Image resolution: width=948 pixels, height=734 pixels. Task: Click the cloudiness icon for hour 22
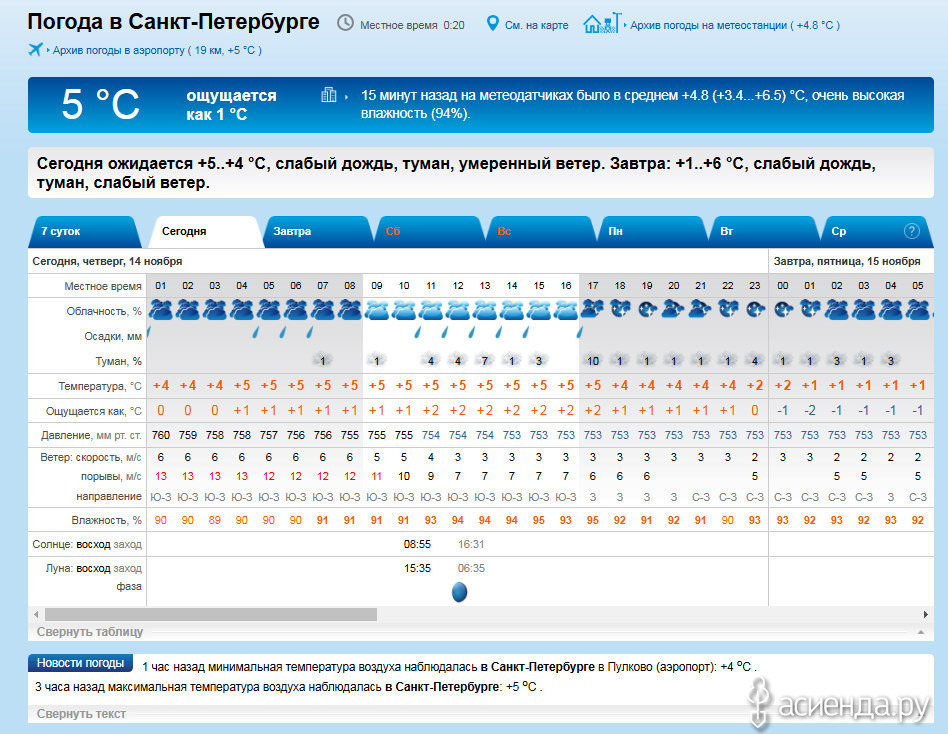(x=728, y=310)
